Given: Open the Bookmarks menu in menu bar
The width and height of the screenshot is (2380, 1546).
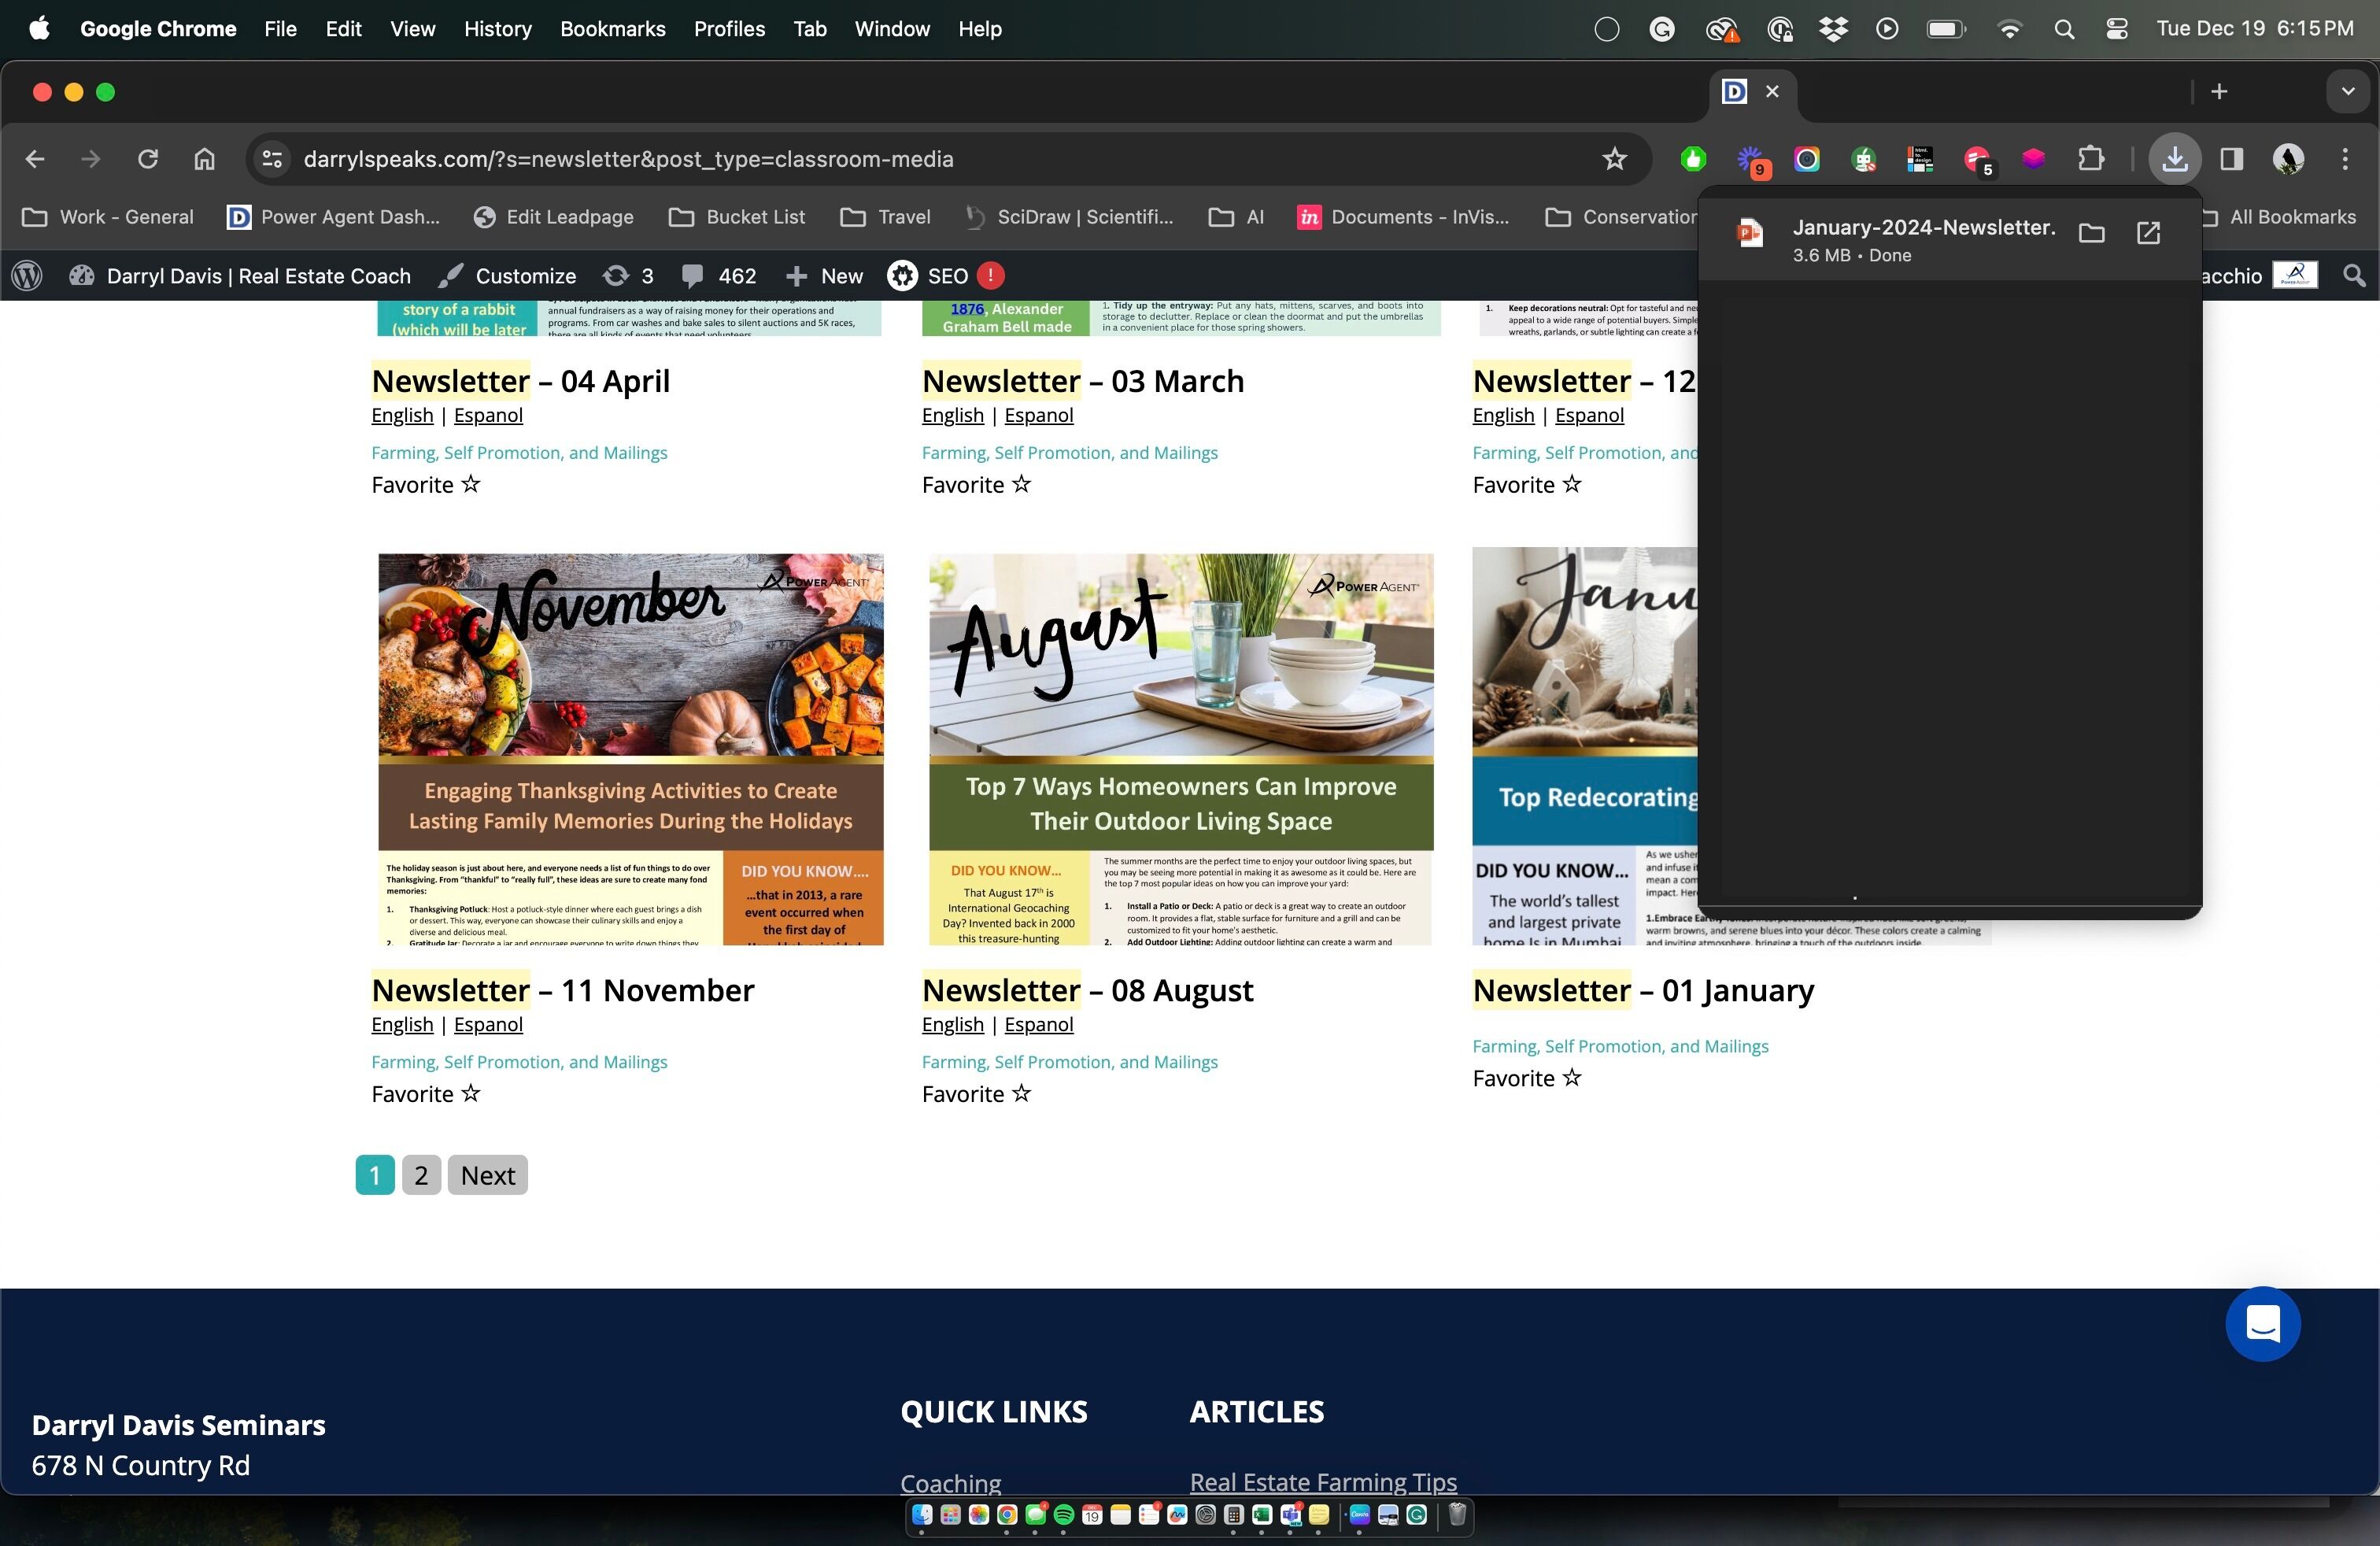Looking at the screenshot, I should [x=612, y=29].
